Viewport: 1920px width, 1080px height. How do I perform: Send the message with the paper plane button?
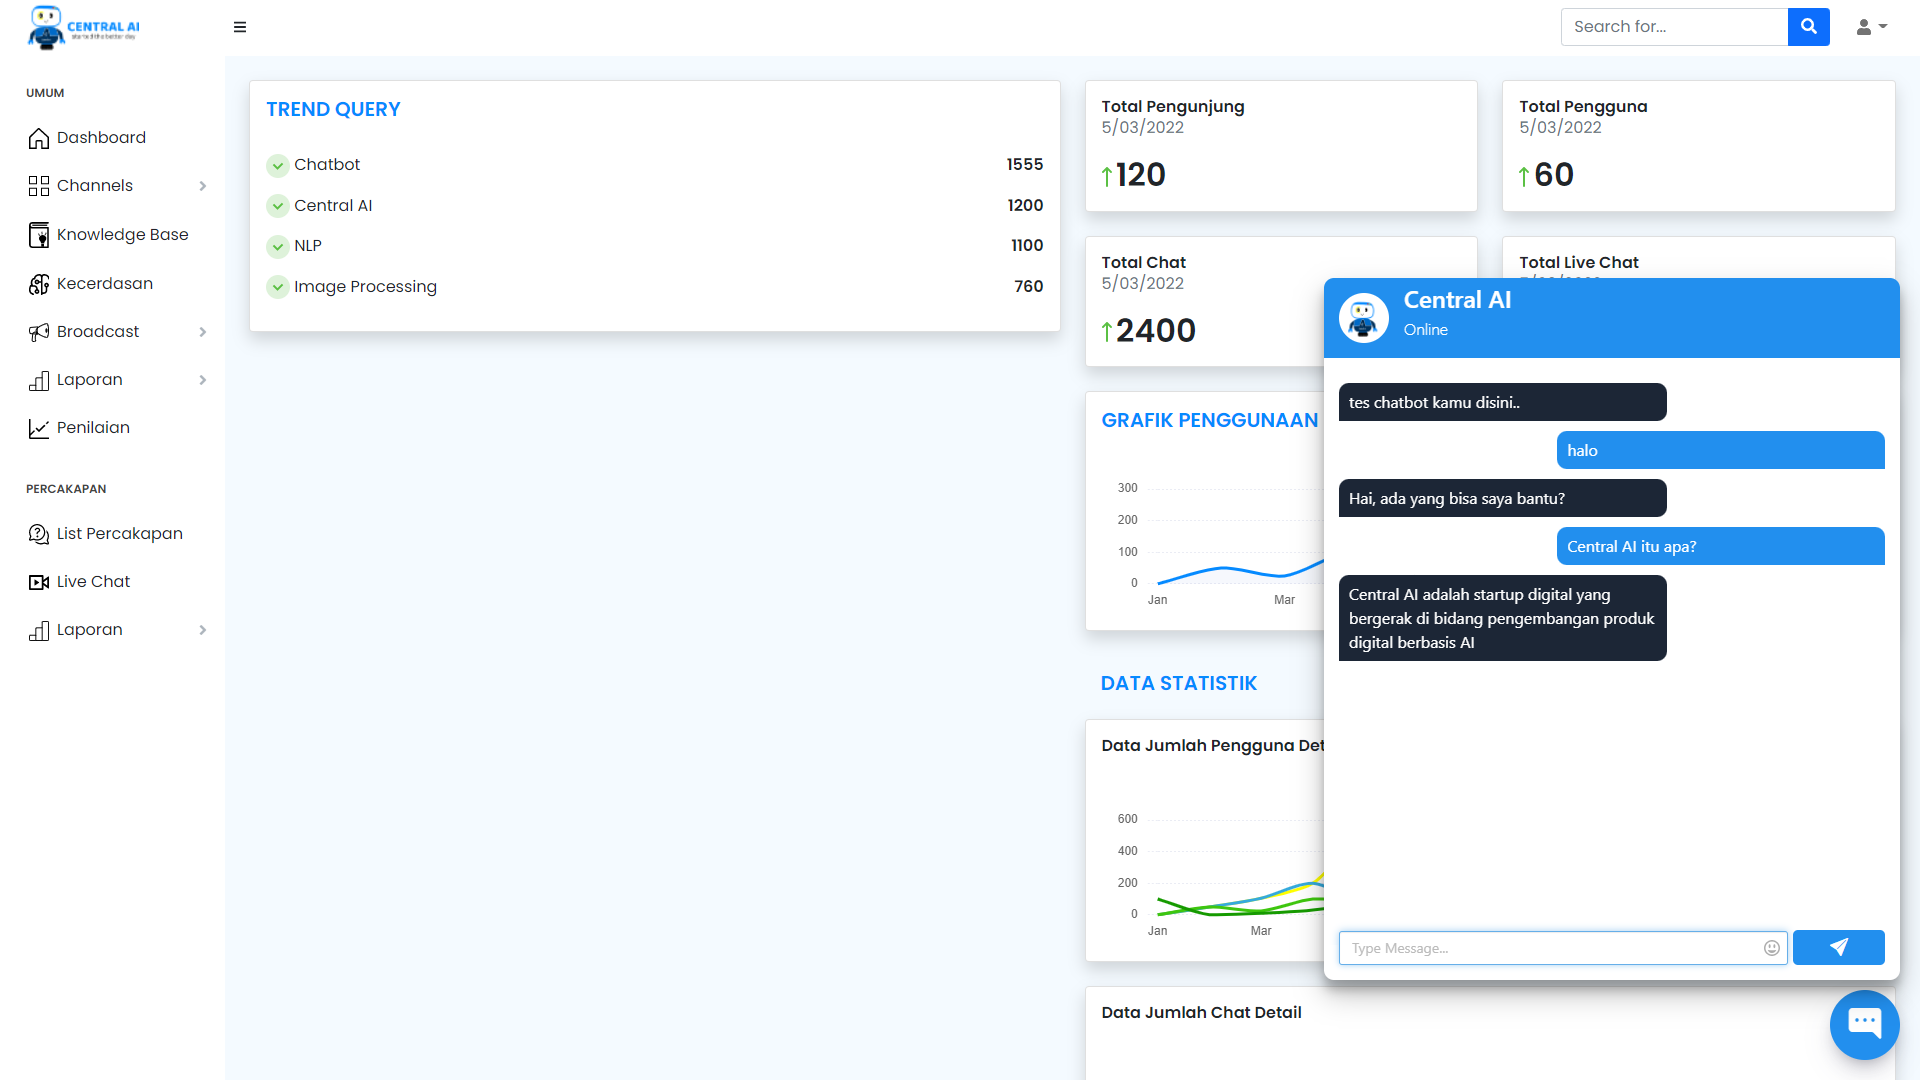click(1838, 948)
